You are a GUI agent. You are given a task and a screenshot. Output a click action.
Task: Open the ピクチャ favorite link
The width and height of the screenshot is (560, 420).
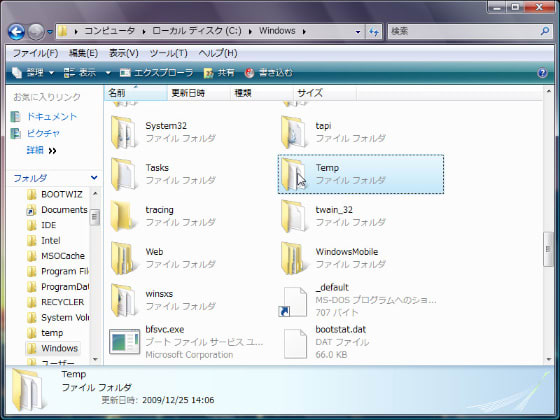coord(43,133)
